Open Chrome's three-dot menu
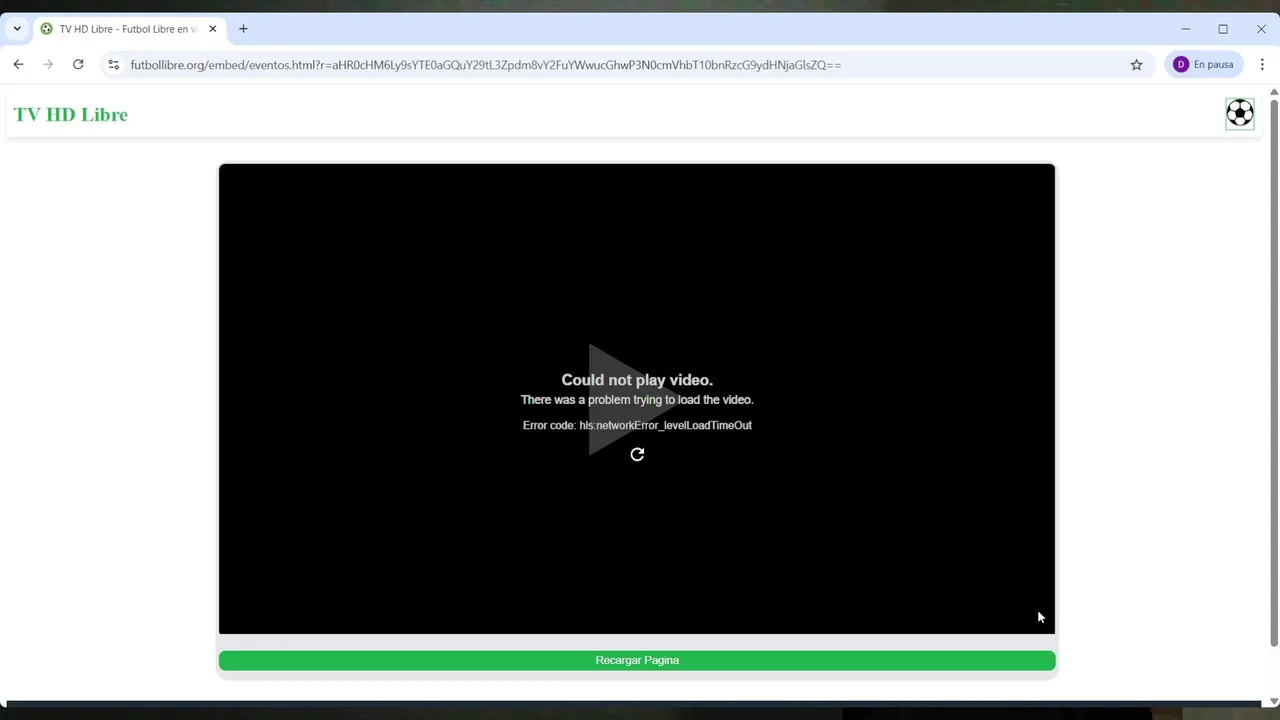The height and width of the screenshot is (720, 1280). (1262, 64)
